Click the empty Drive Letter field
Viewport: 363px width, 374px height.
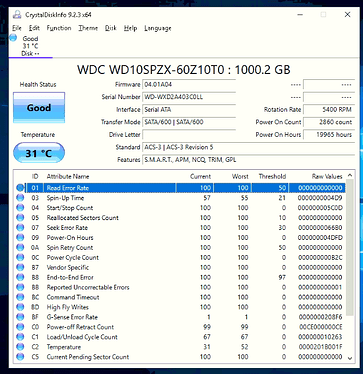(x=189, y=135)
